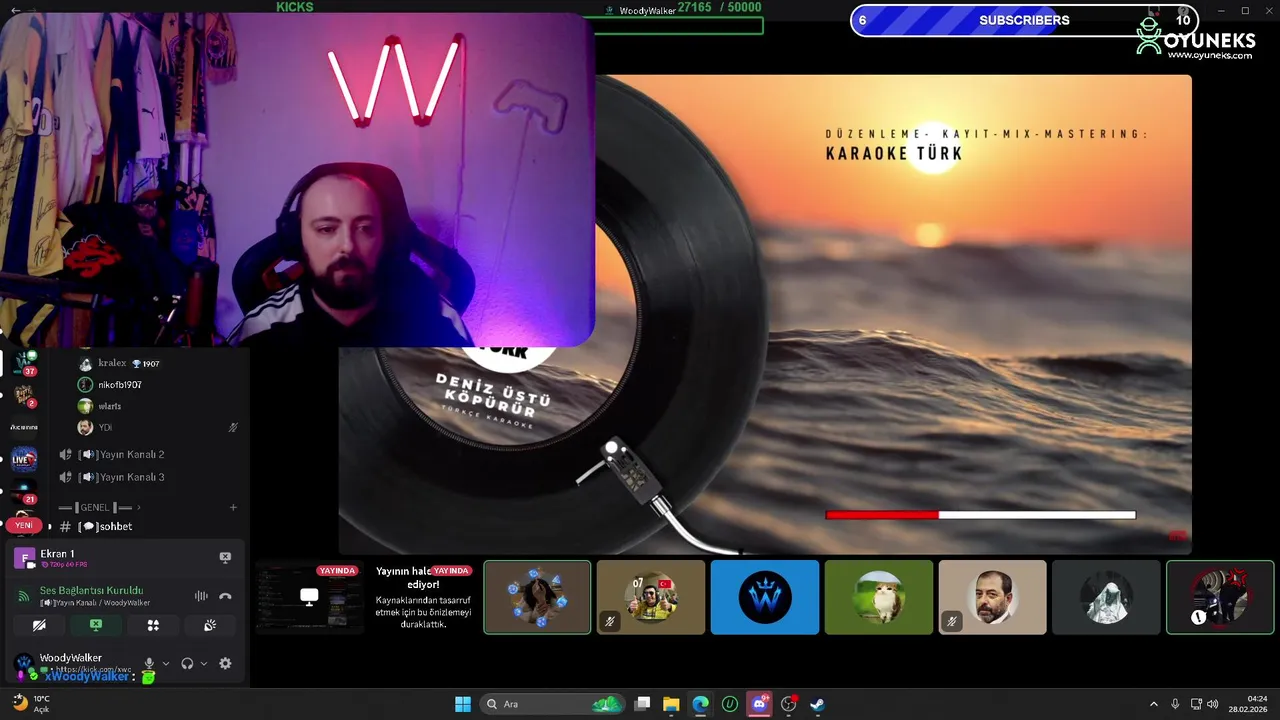Image resolution: width=1280 pixels, height=720 pixels.
Task: Select the bearded man avatar participant tile
Action: tap(993, 597)
